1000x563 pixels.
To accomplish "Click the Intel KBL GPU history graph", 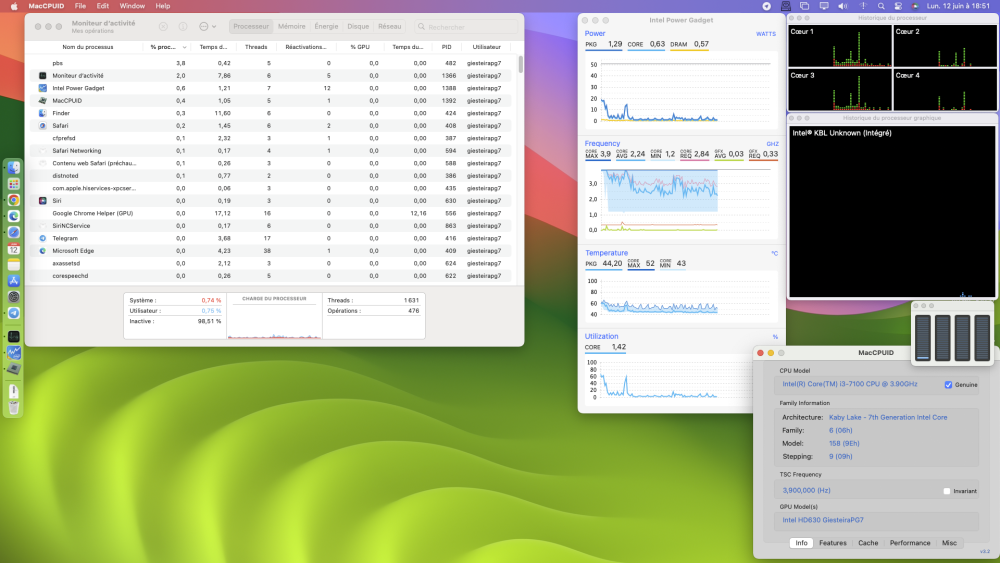I will 892,212.
